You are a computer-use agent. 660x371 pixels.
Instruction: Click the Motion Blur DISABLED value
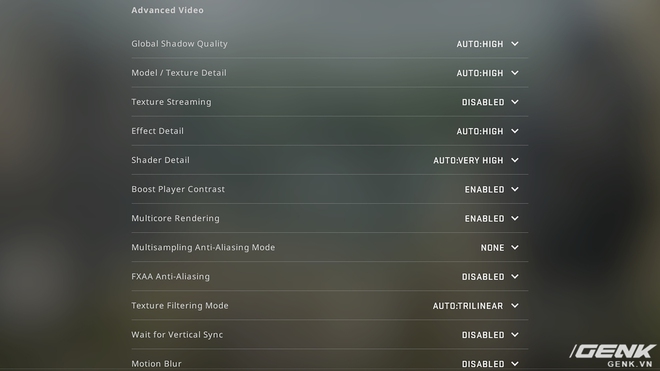[x=483, y=364]
